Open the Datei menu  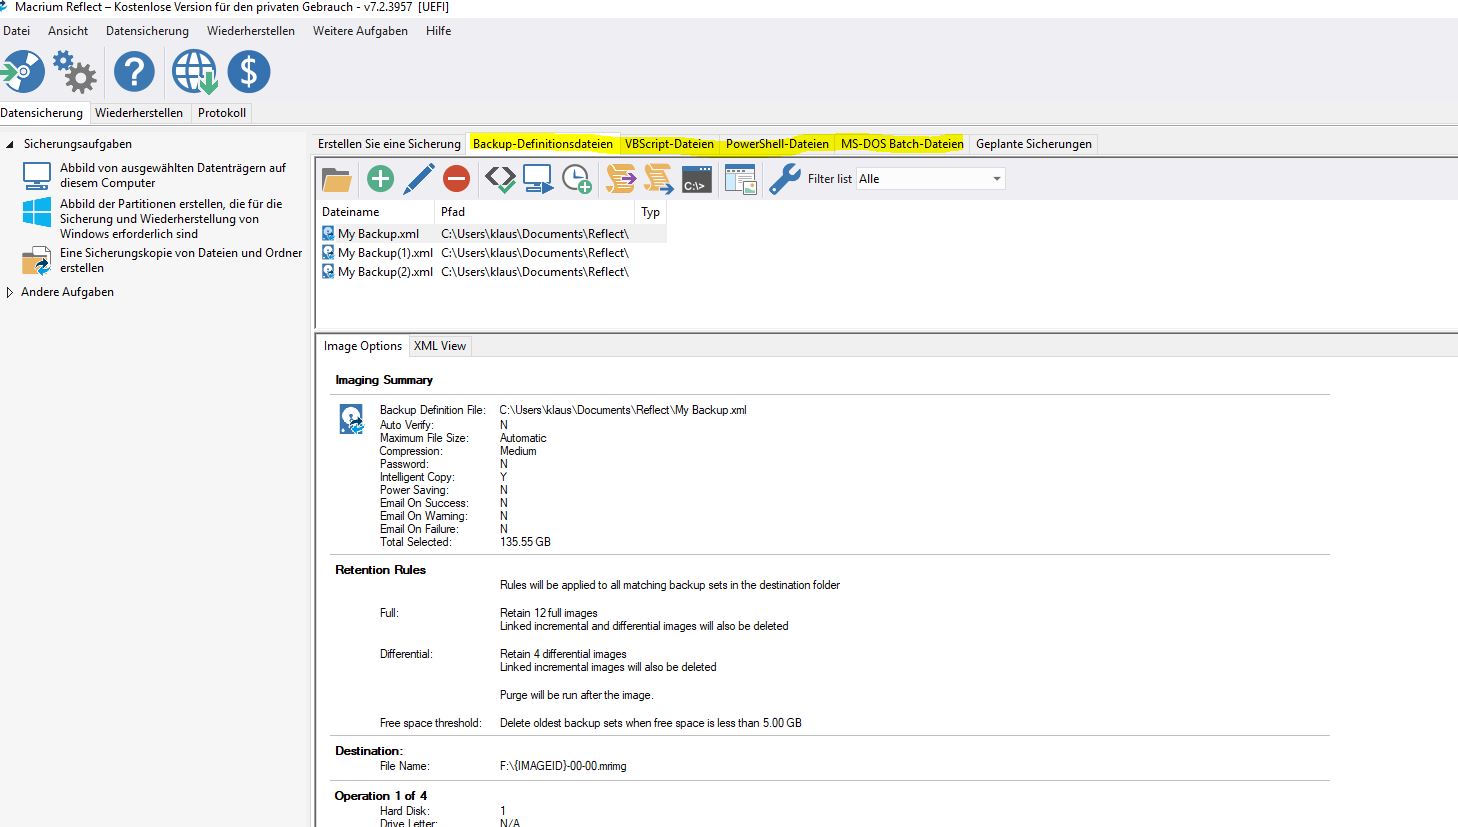coord(17,31)
